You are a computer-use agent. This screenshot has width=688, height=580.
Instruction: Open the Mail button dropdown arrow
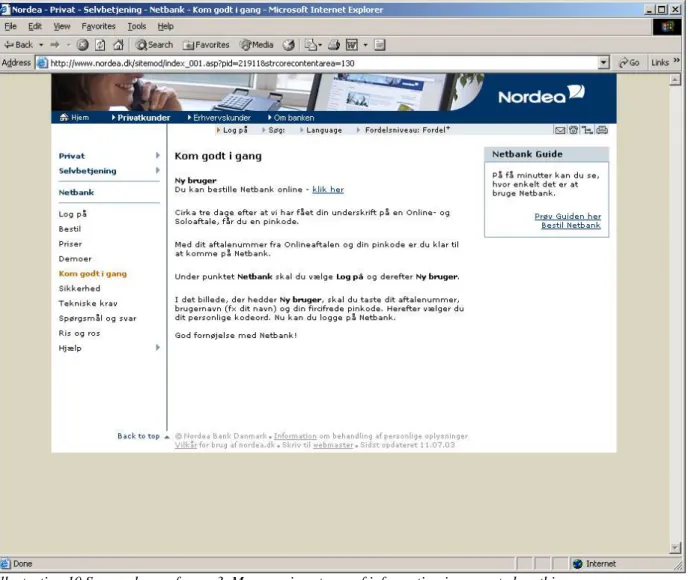click(x=320, y=45)
